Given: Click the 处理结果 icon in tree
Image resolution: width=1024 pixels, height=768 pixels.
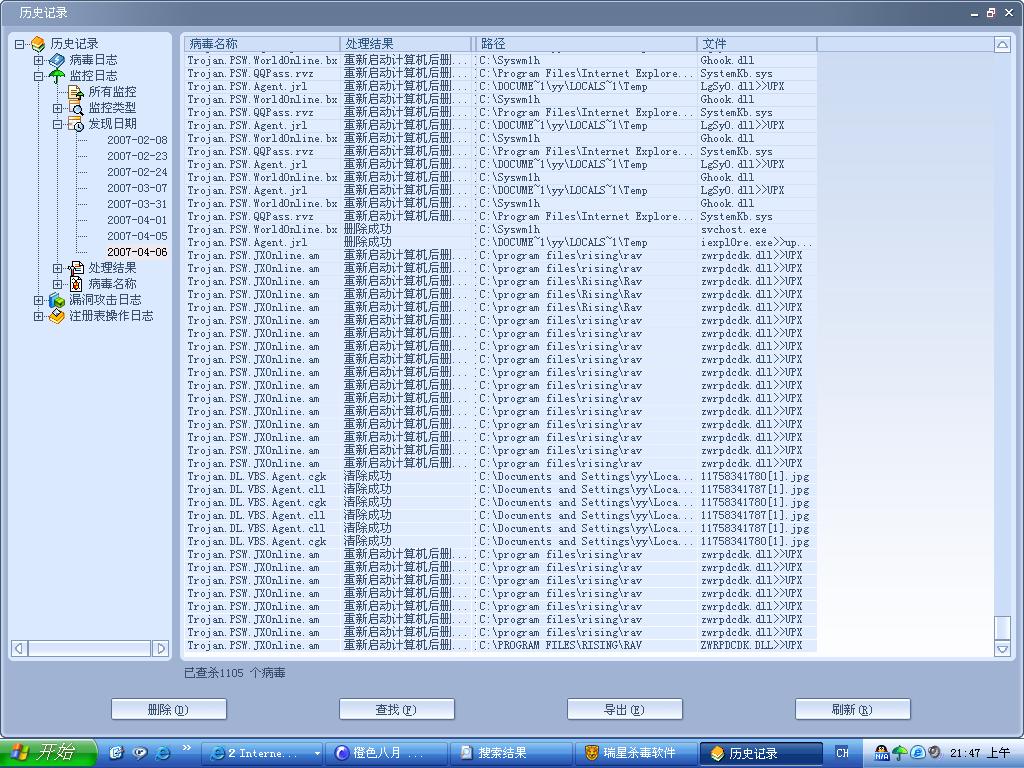Looking at the screenshot, I should pyautogui.click(x=76, y=268).
